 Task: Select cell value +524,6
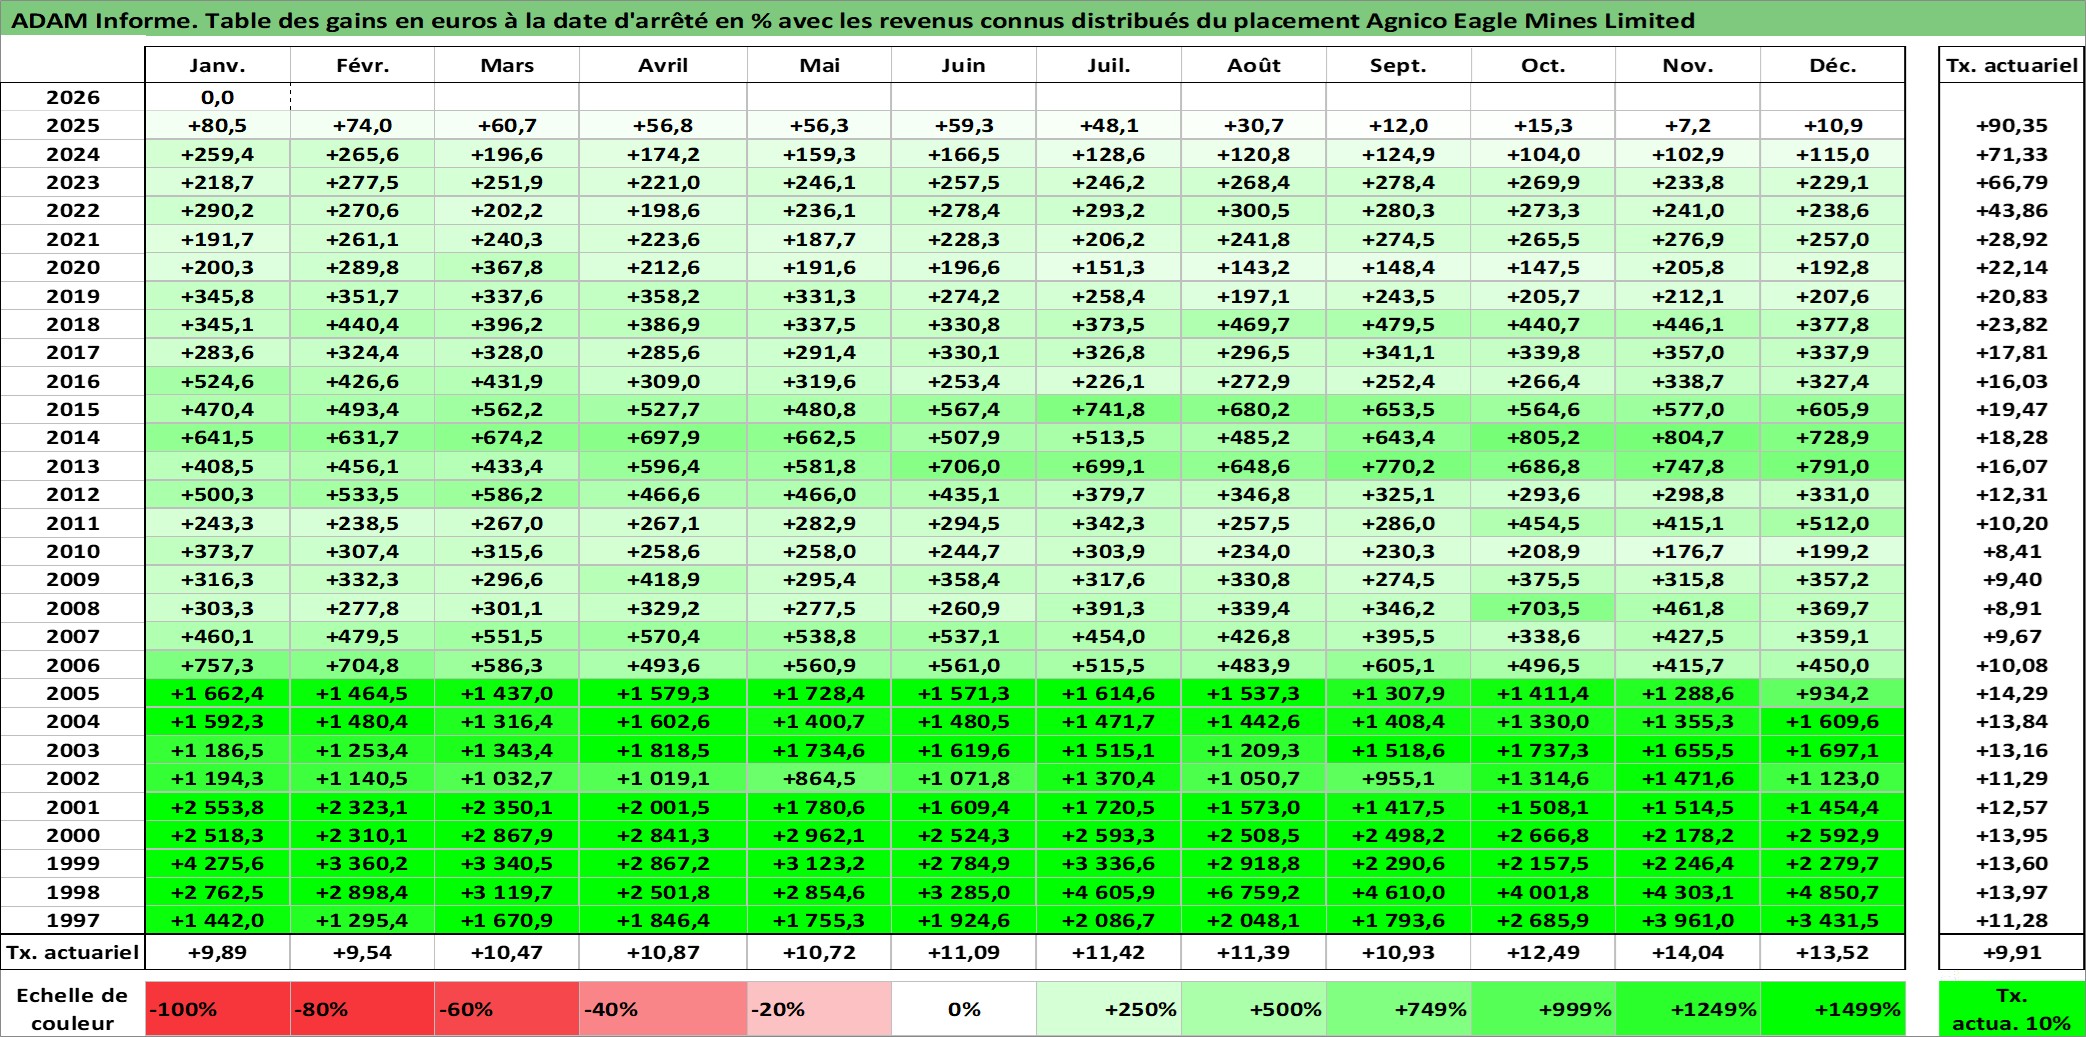pyautogui.click(x=218, y=381)
